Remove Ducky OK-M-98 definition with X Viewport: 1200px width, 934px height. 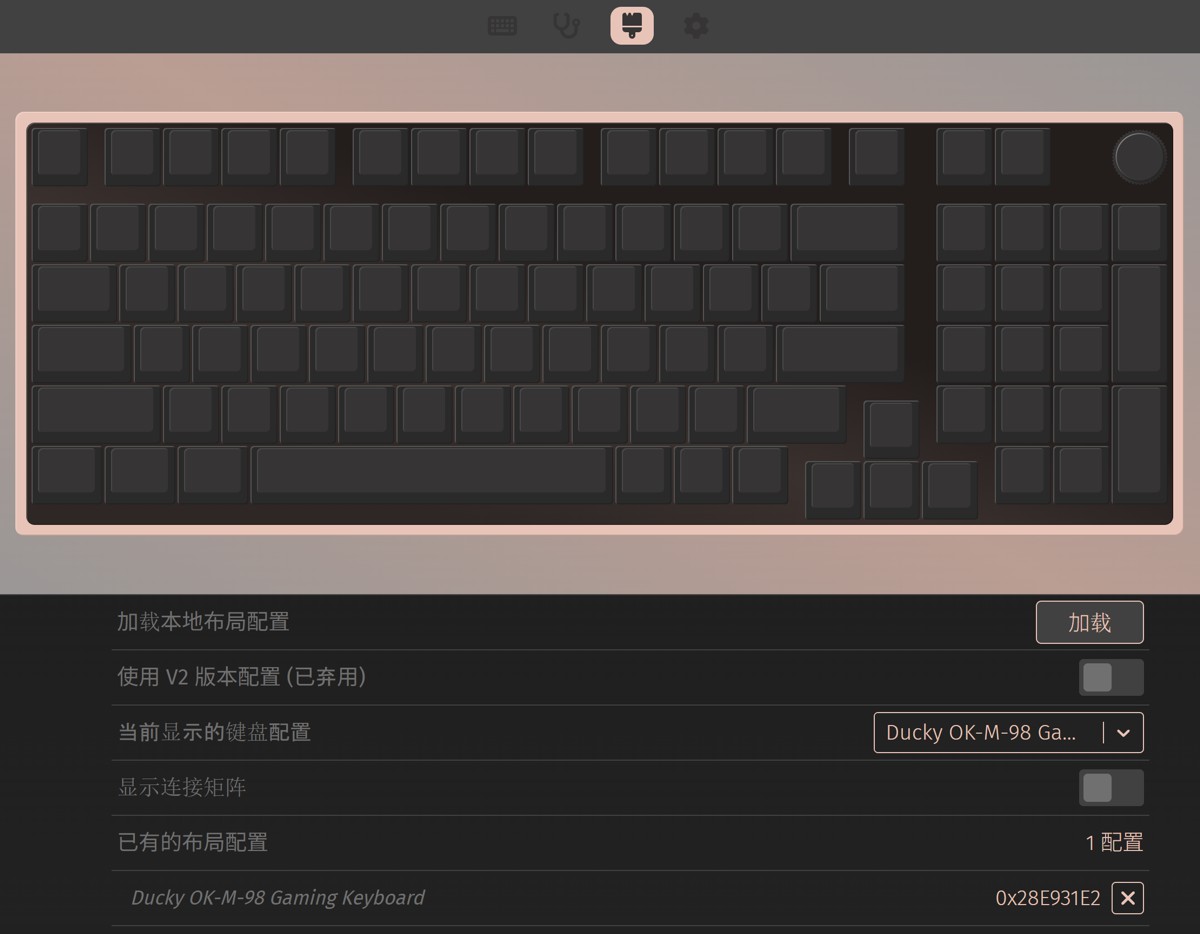[1128, 898]
